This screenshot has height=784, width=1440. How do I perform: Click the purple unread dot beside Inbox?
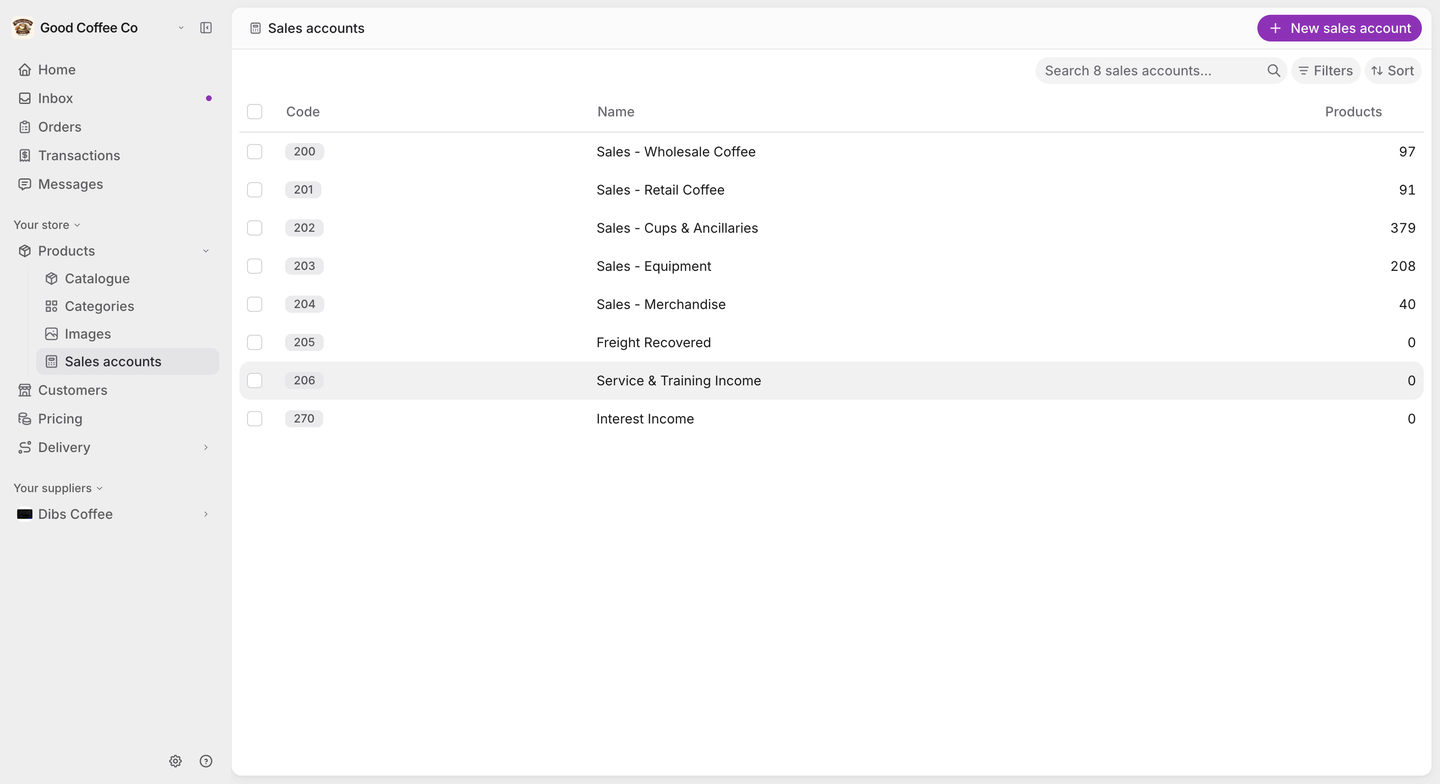[x=208, y=98]
